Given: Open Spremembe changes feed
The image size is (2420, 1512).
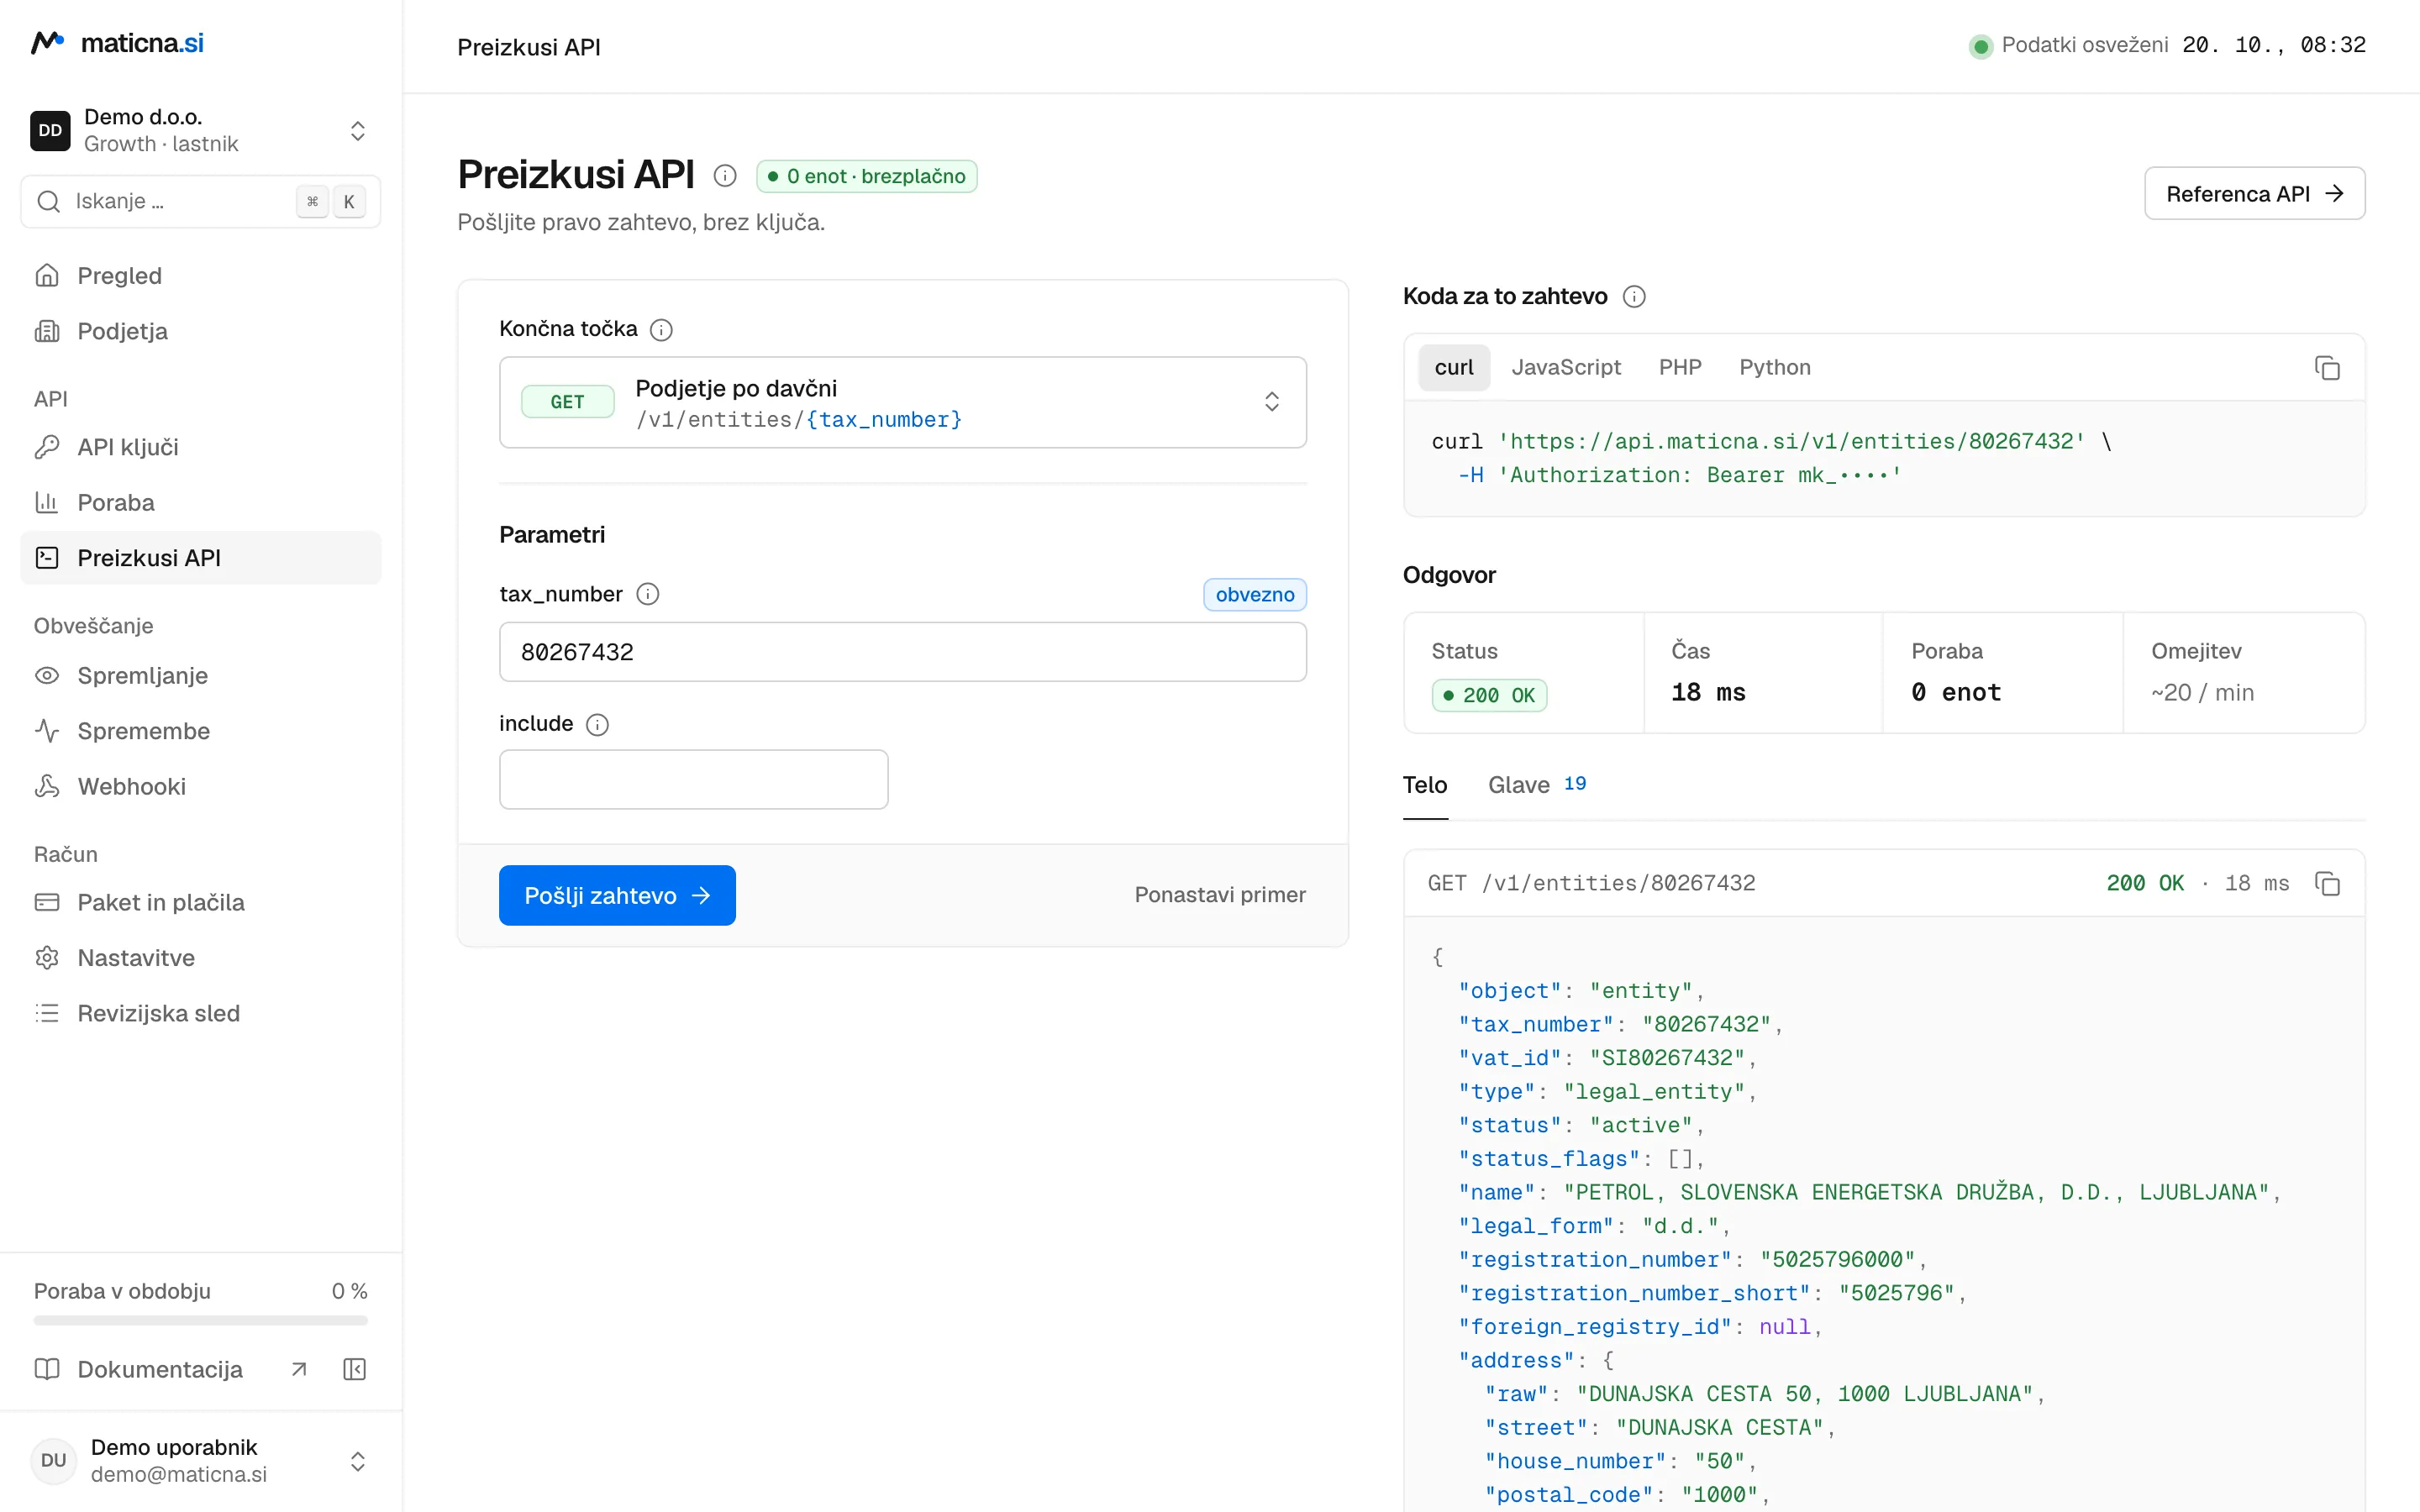Looking at the screenshot, I should (200, 731).
